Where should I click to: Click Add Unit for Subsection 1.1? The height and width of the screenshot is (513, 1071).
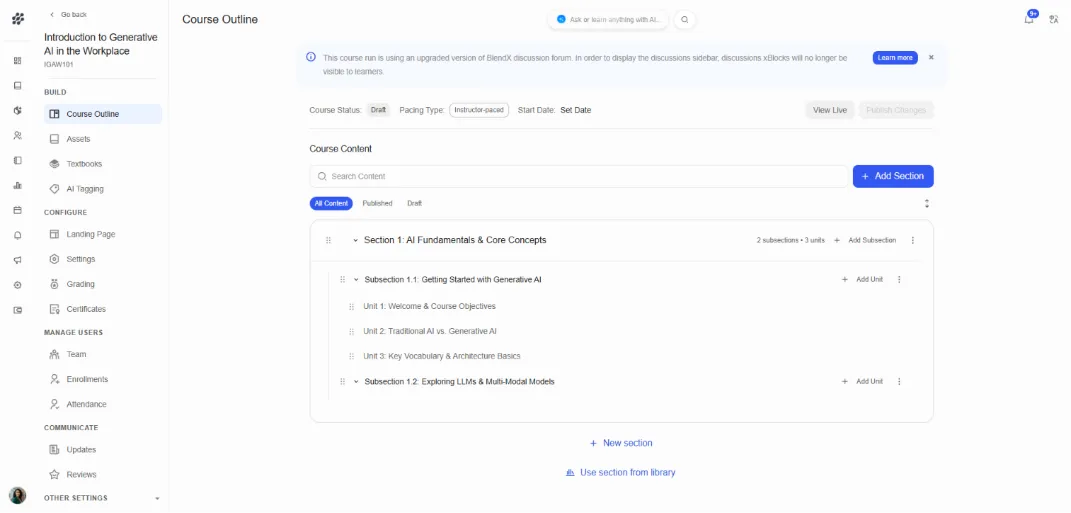point(863,279)
